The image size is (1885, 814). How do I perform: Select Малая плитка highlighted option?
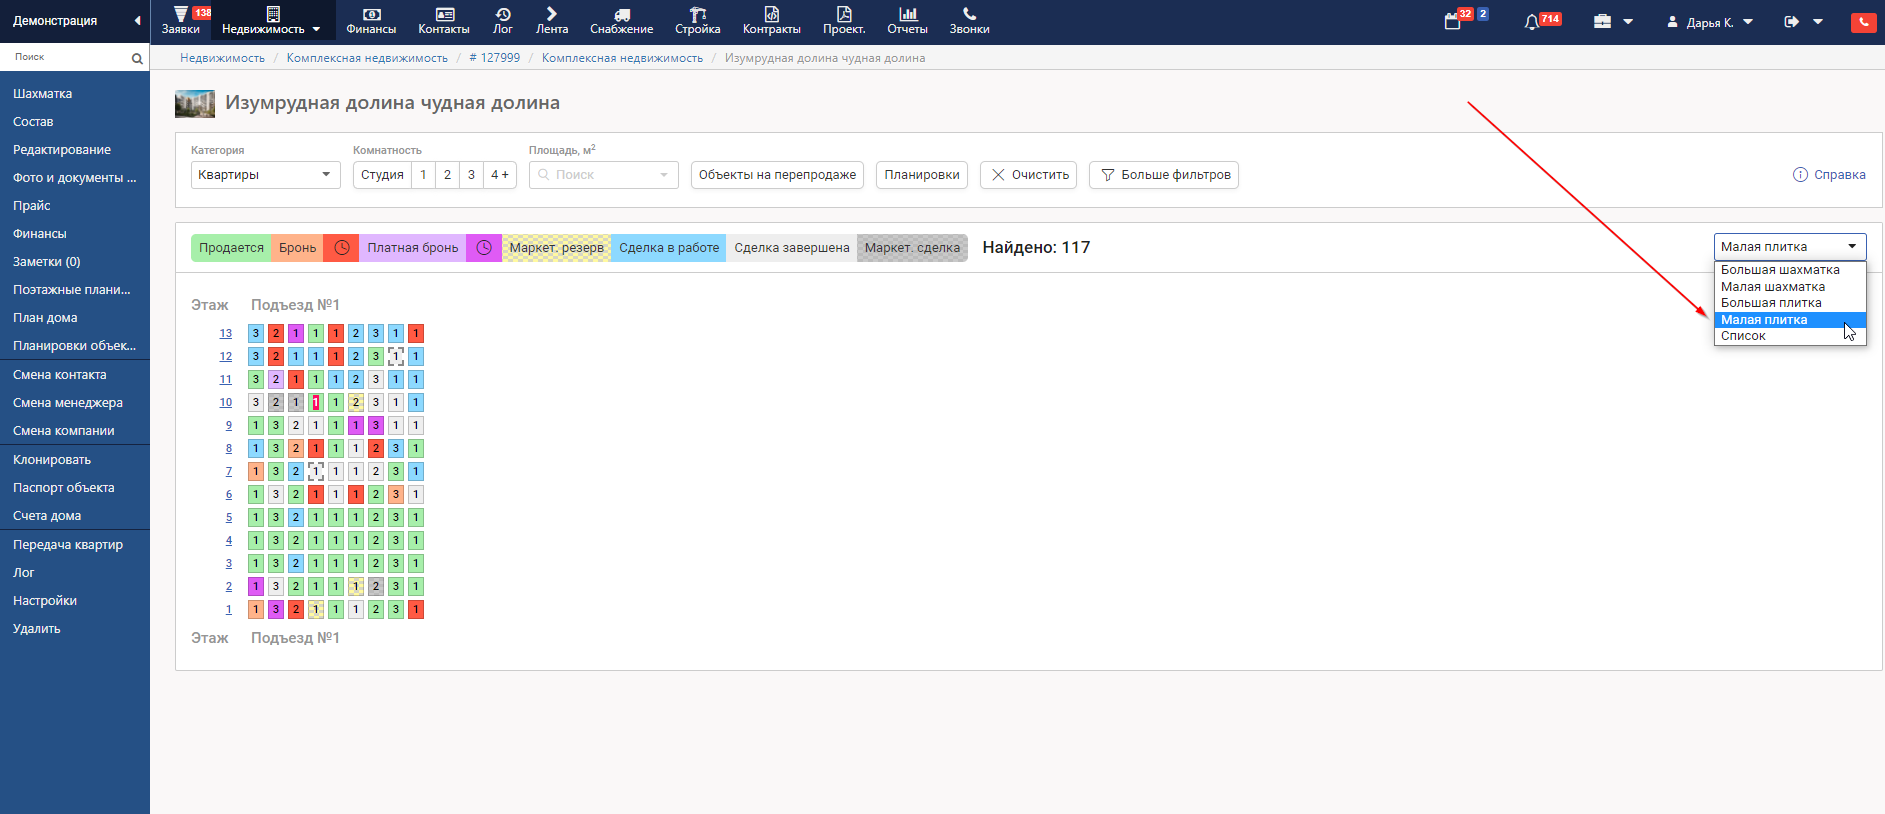click(1790, 320)
